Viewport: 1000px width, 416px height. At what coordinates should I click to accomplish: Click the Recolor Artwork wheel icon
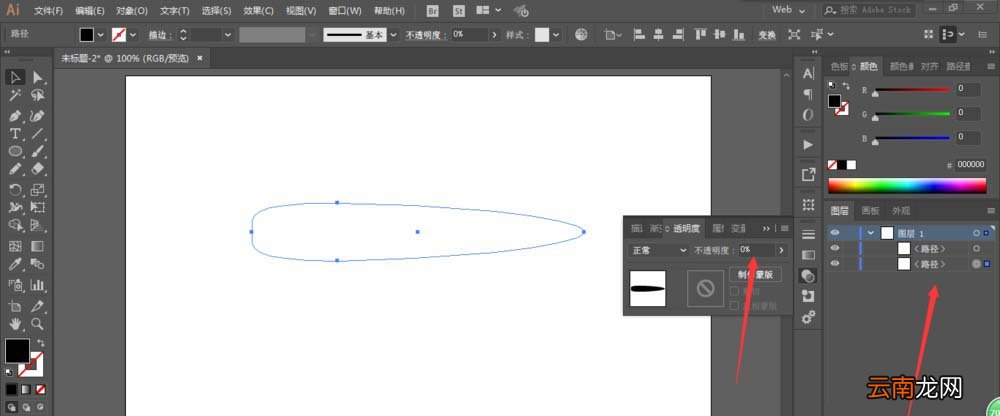point(581,34)
